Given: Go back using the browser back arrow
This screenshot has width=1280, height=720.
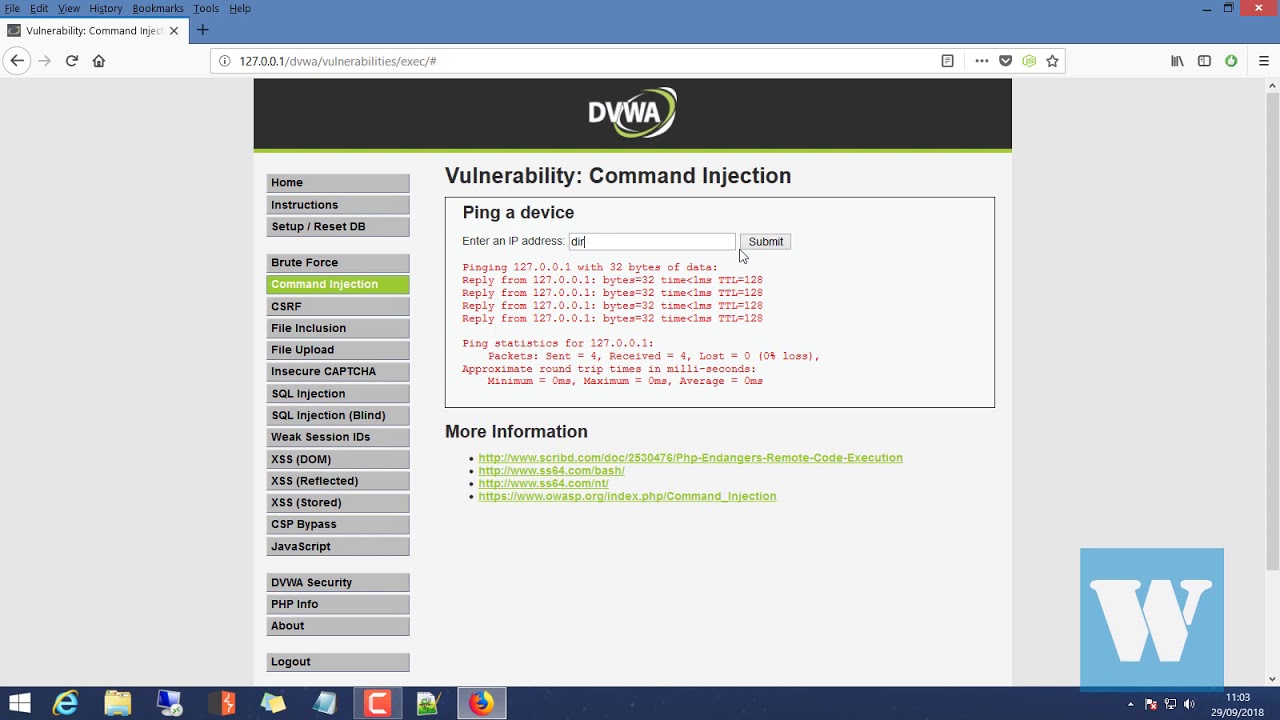Looking at the screenshot, I should (x=17, y=61).
